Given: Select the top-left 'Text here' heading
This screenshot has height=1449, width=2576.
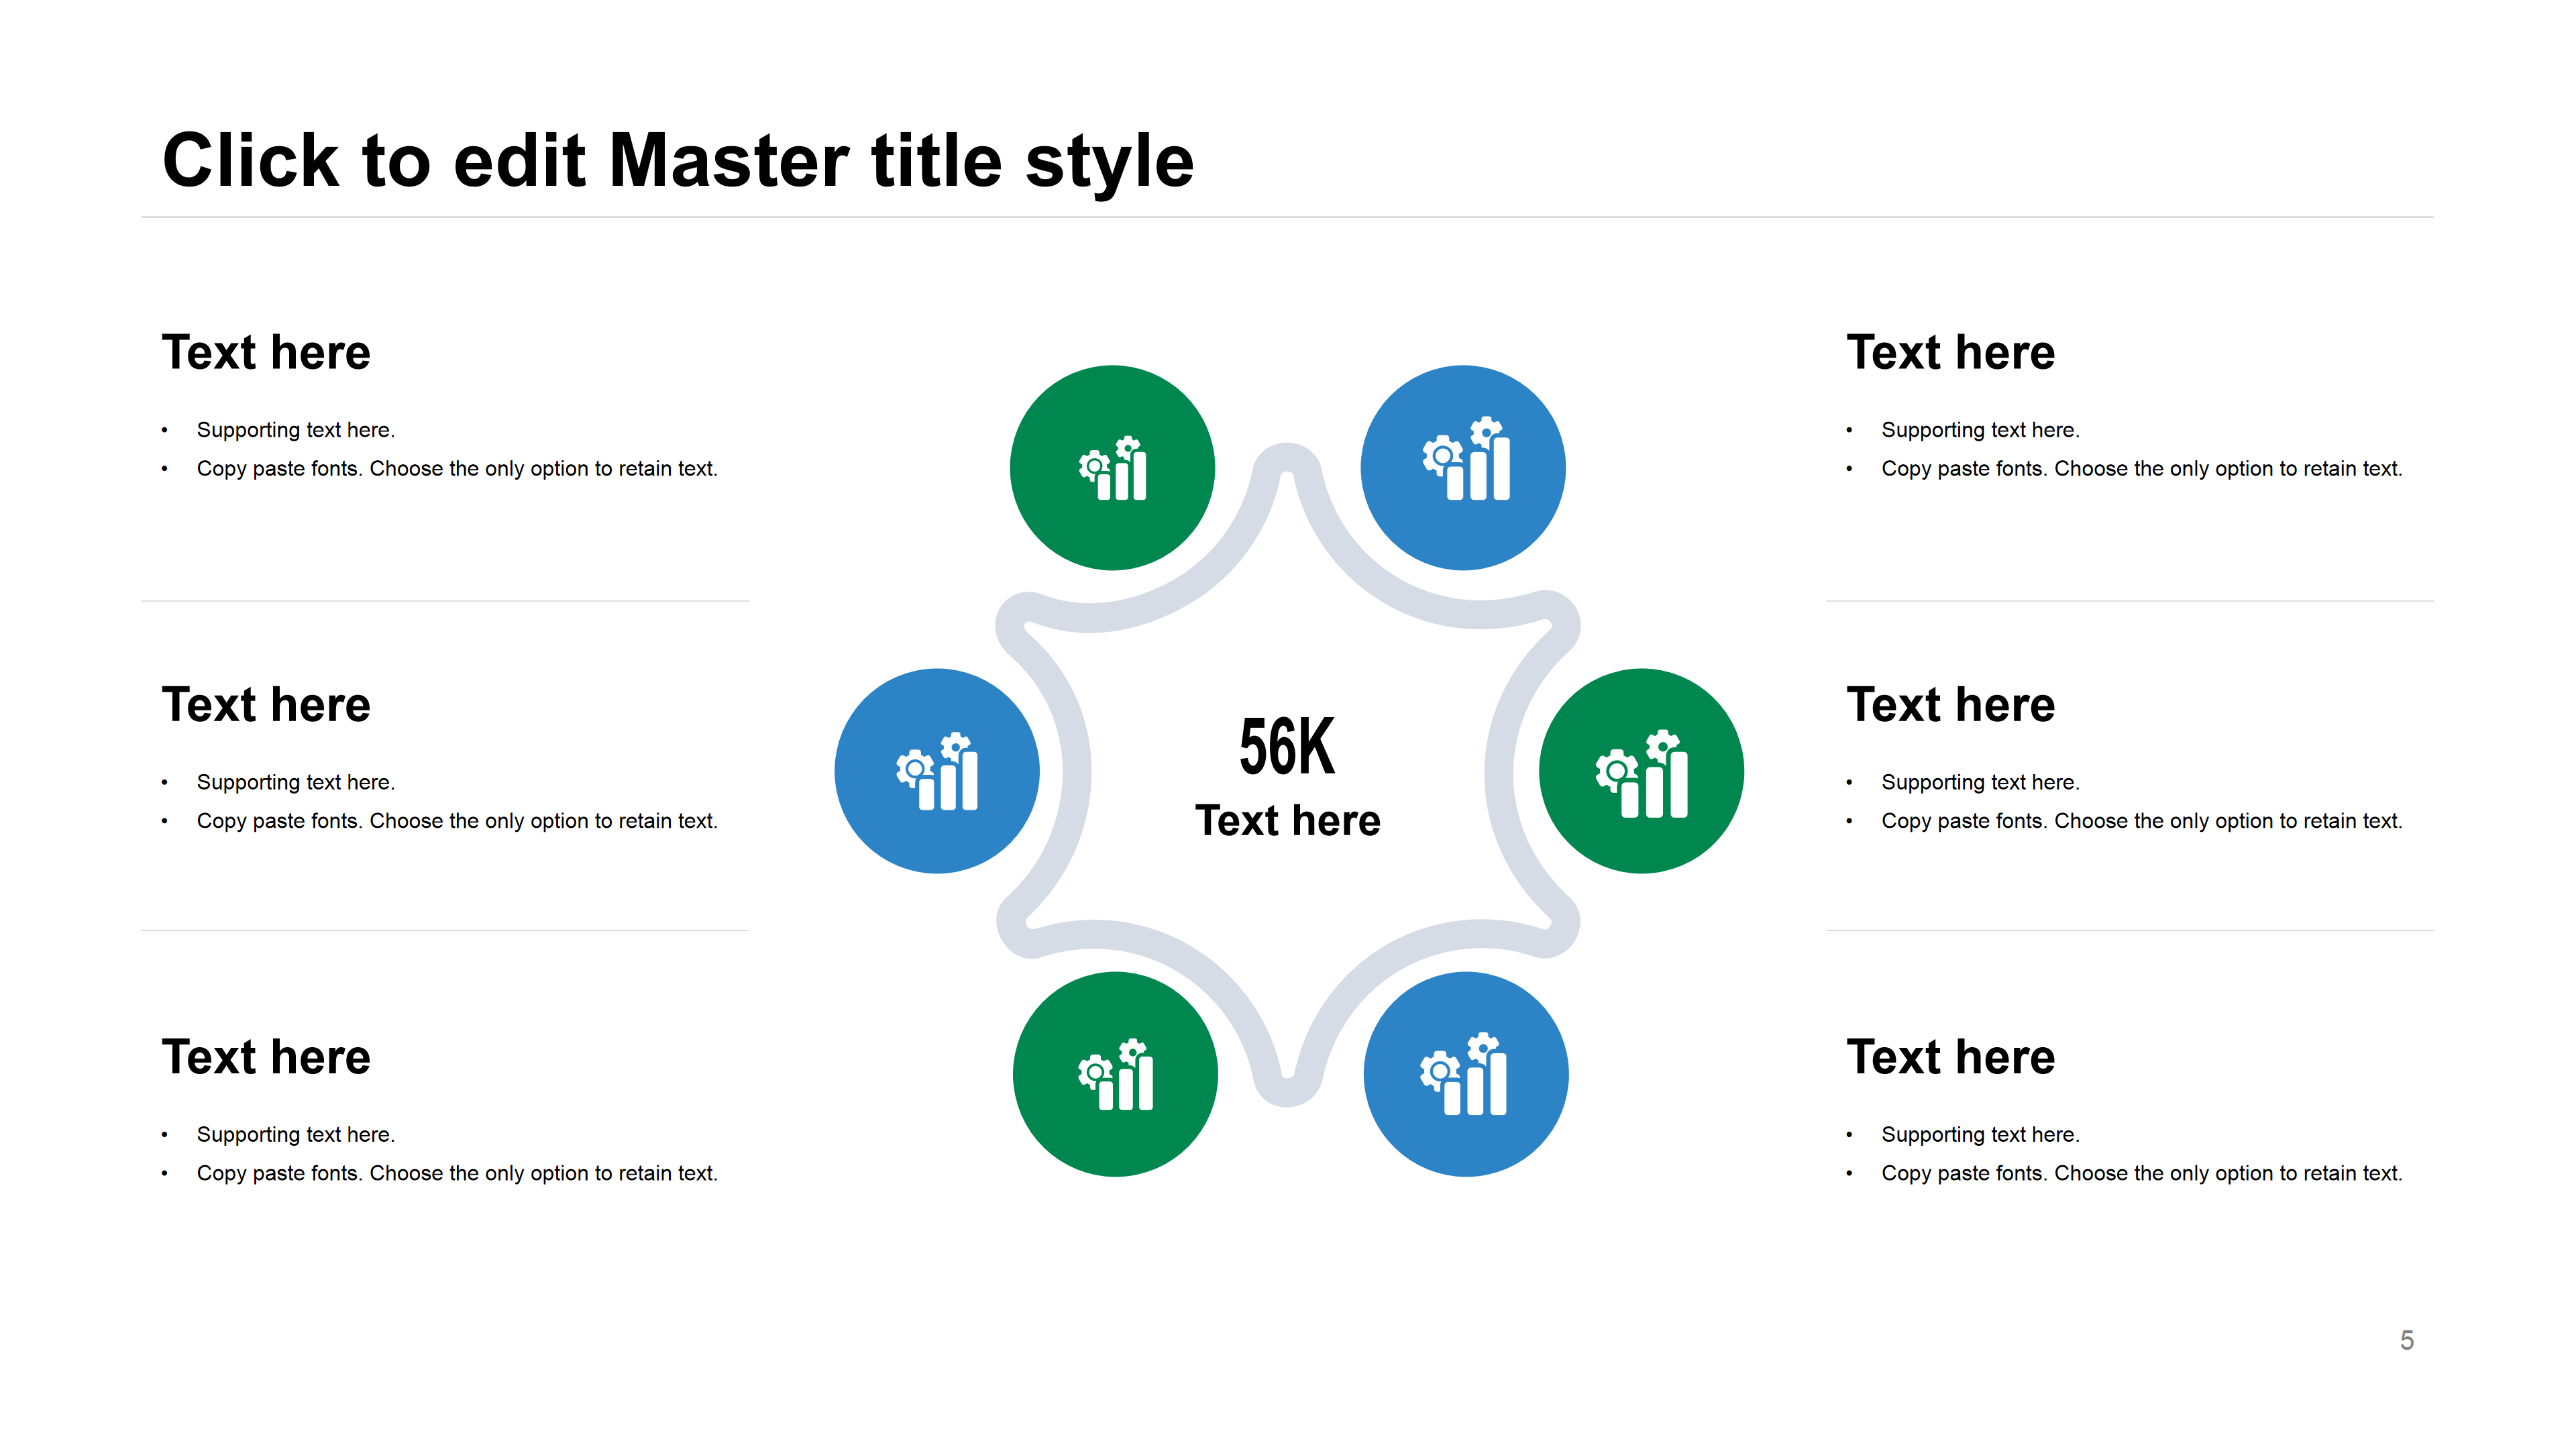Looking at the screenshot, I should tap(266, 353).
